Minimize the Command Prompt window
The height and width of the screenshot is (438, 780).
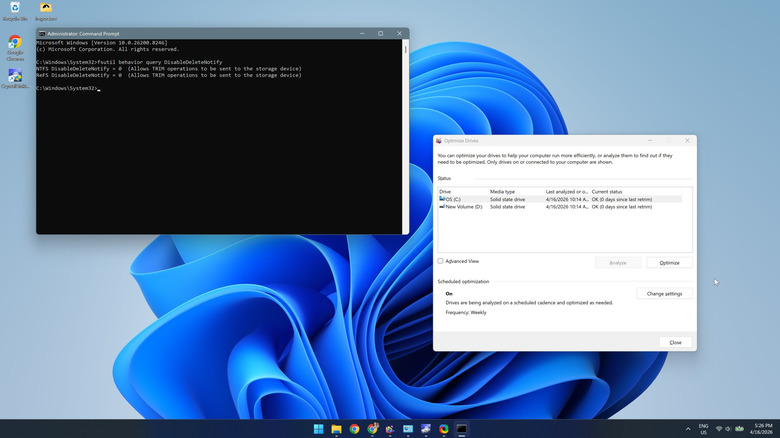pyautogui.click(x=362, y=34)
